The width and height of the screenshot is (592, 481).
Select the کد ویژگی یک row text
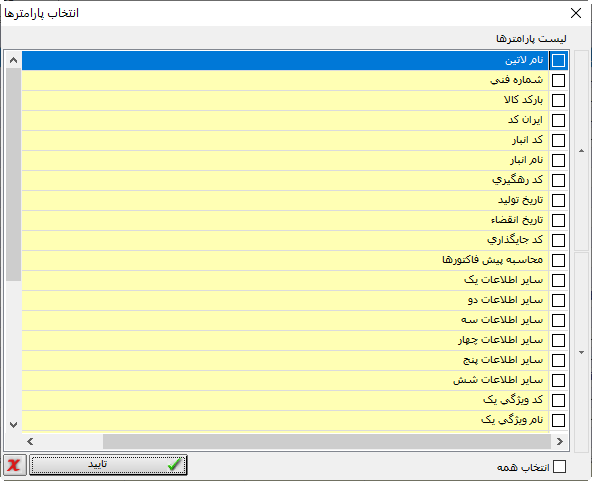pos(513,400)
